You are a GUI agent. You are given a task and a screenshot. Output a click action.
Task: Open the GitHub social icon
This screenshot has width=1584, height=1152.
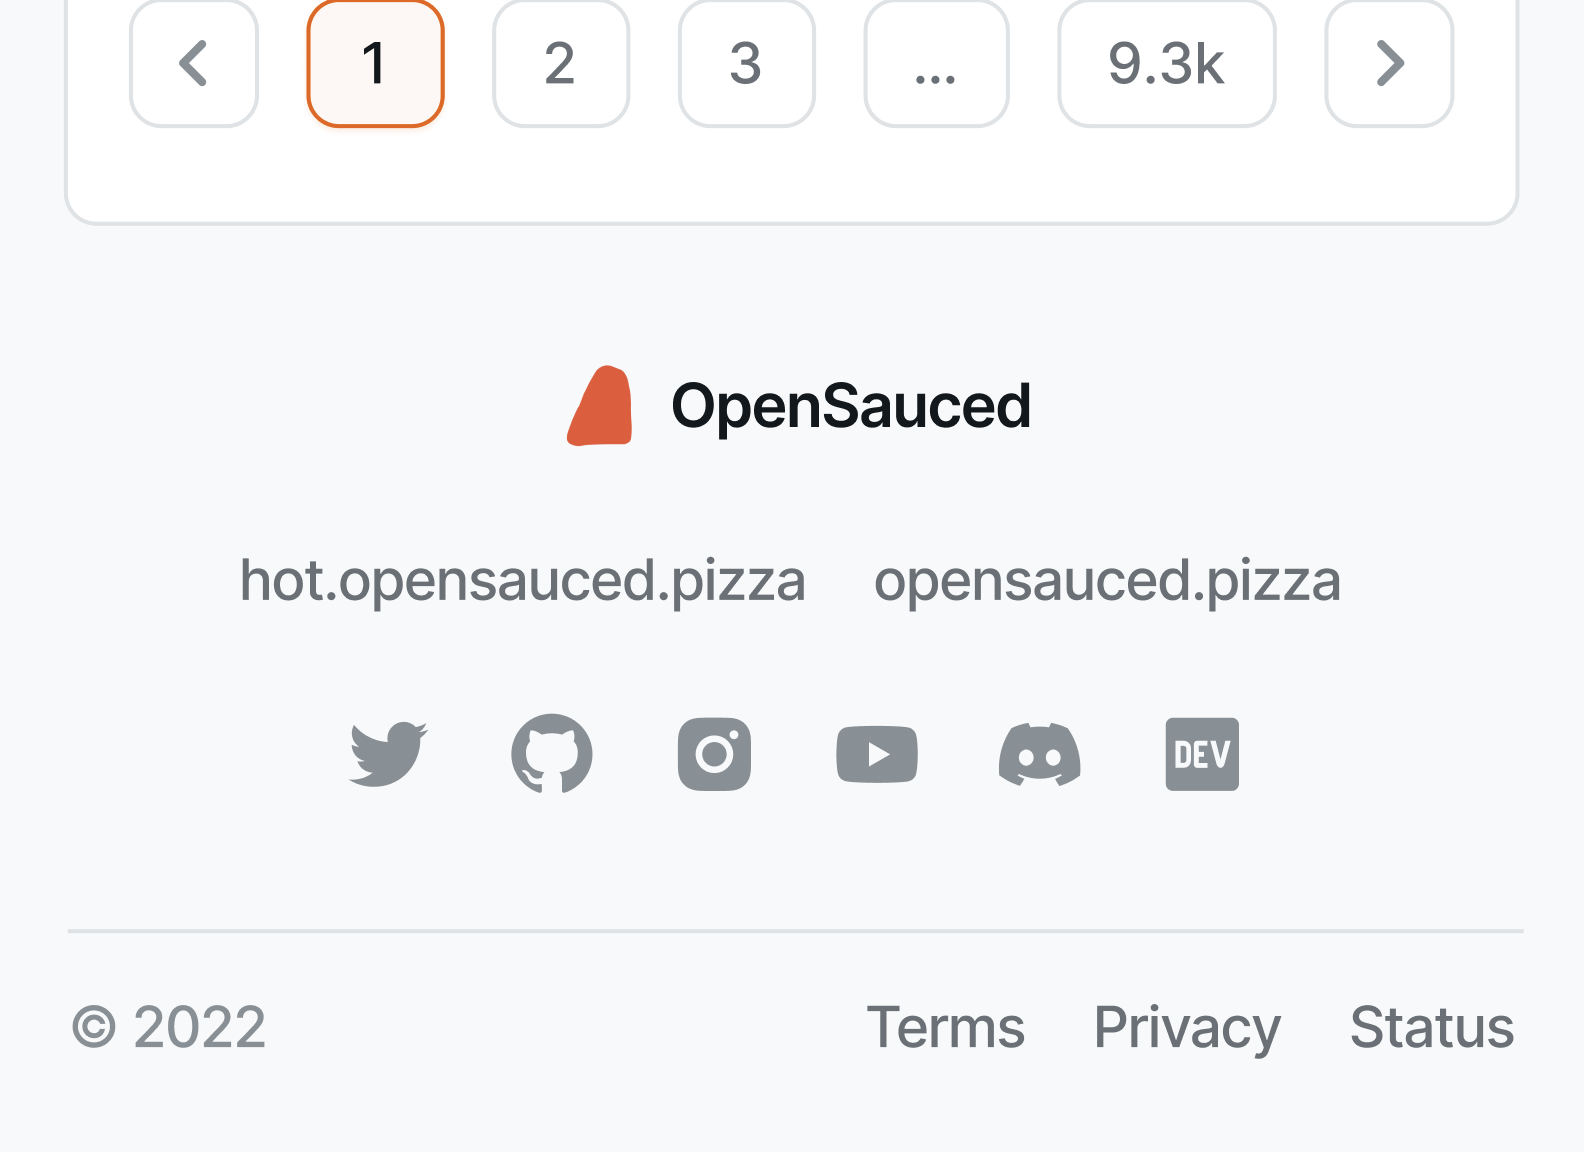pyautogui.click(x=551, y=754)
